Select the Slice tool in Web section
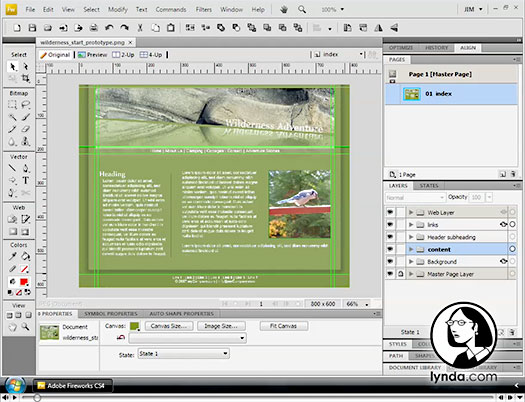525x402 pixels. tap(25, 219)
